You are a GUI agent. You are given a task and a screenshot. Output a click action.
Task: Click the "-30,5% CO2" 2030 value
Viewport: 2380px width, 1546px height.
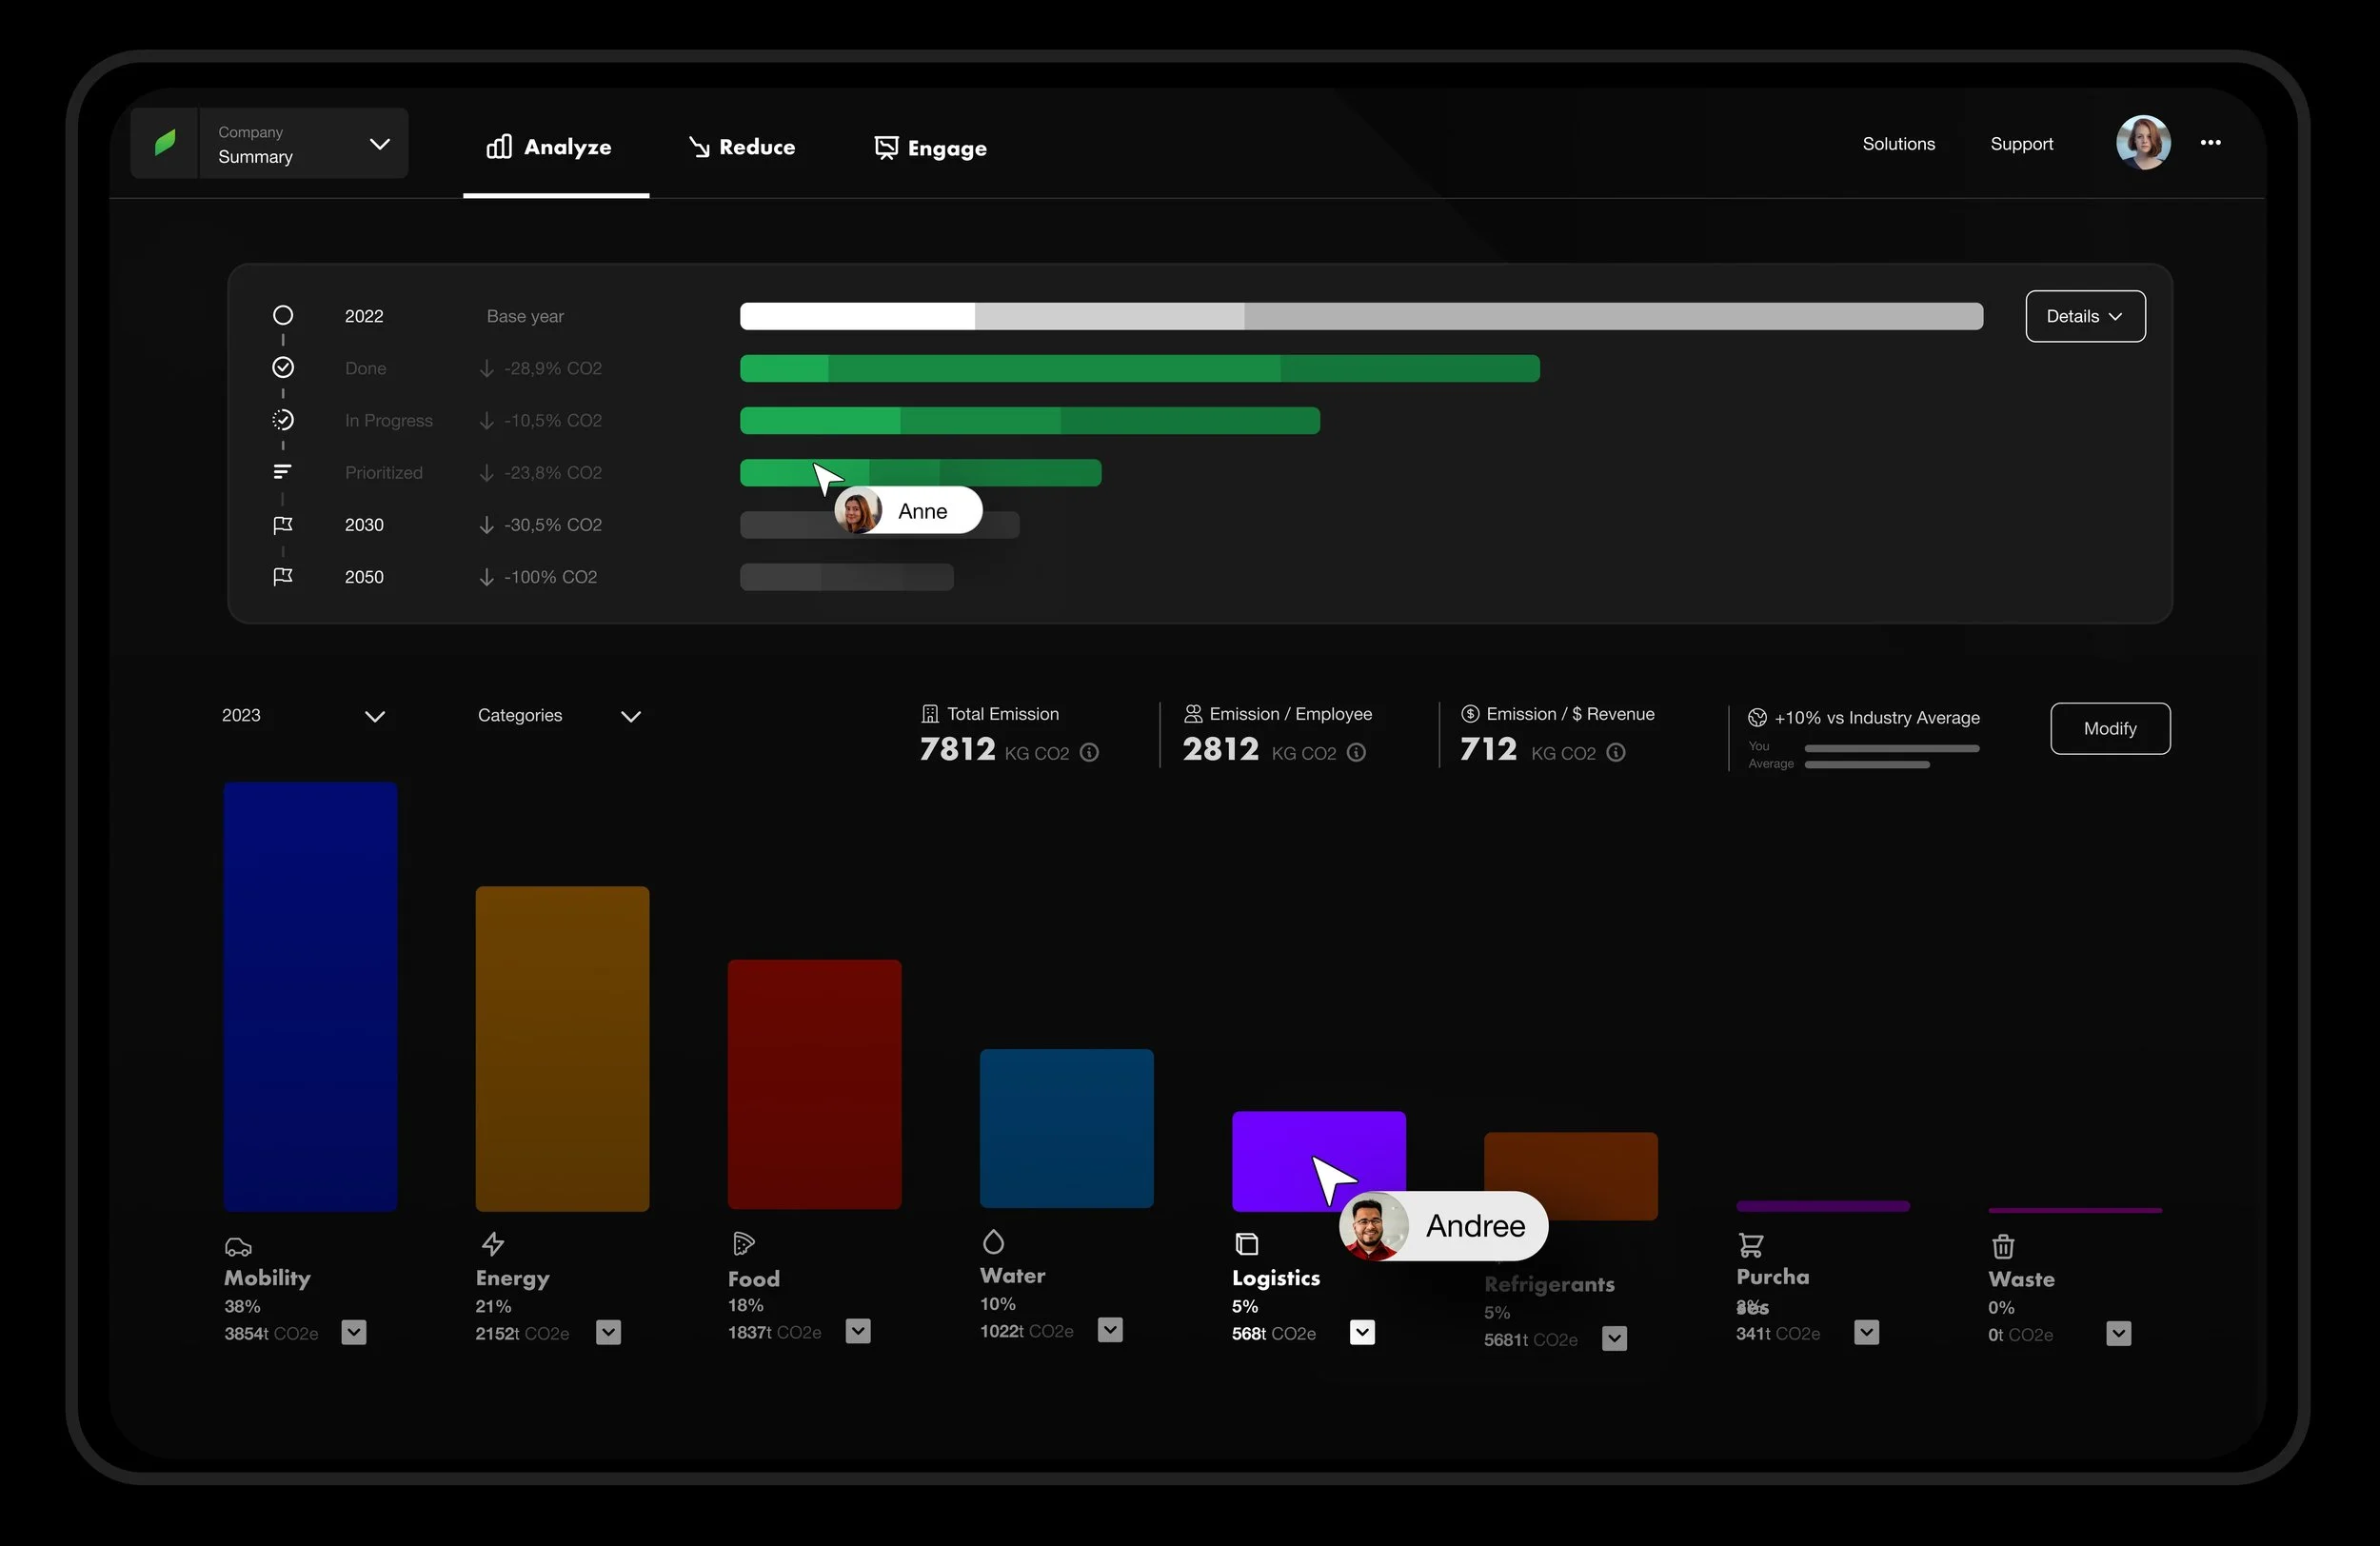pyautogui.click(x=553, y=525)
